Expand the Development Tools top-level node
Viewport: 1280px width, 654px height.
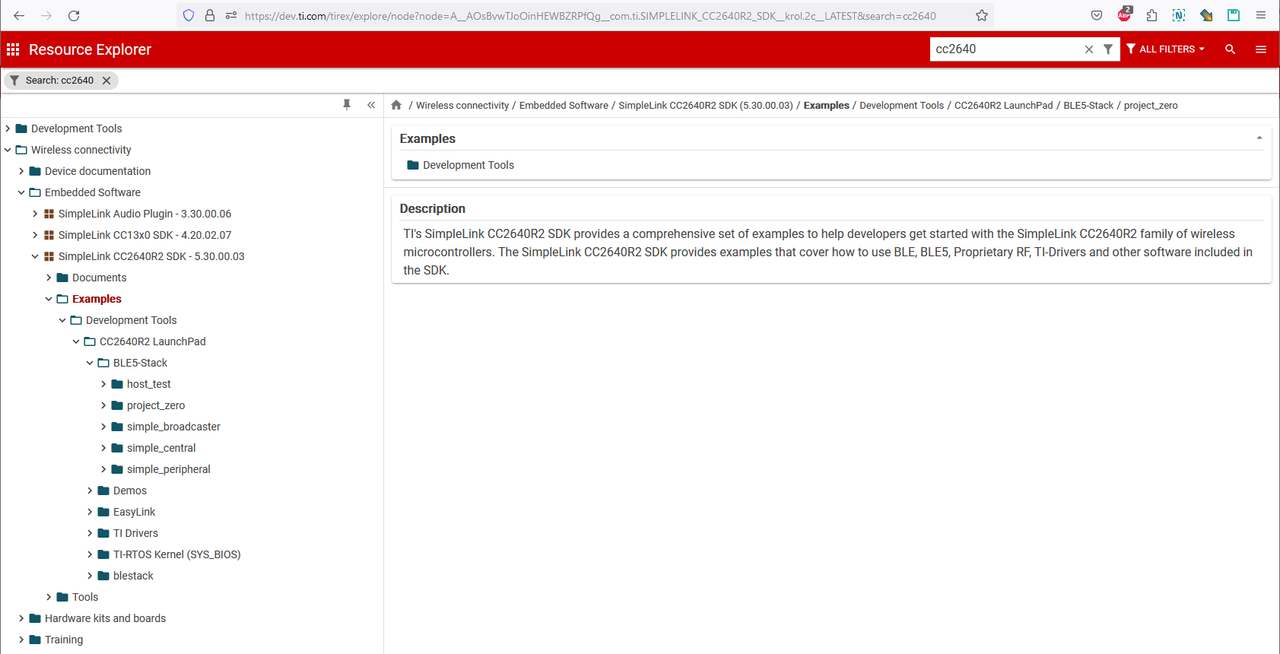tap(8, 128)
